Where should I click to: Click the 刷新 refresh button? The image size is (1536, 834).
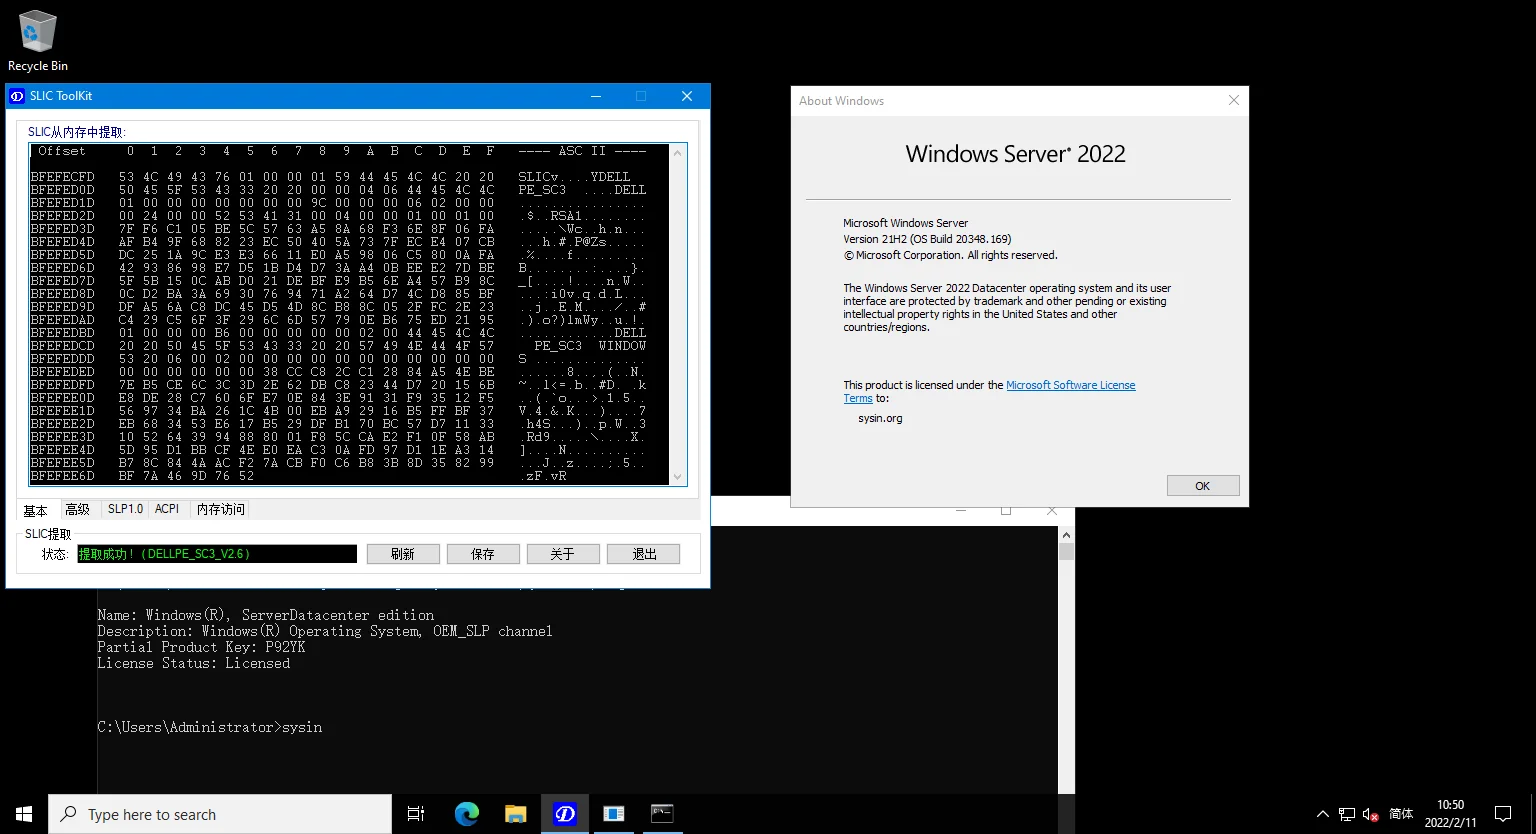click(403, 553)
